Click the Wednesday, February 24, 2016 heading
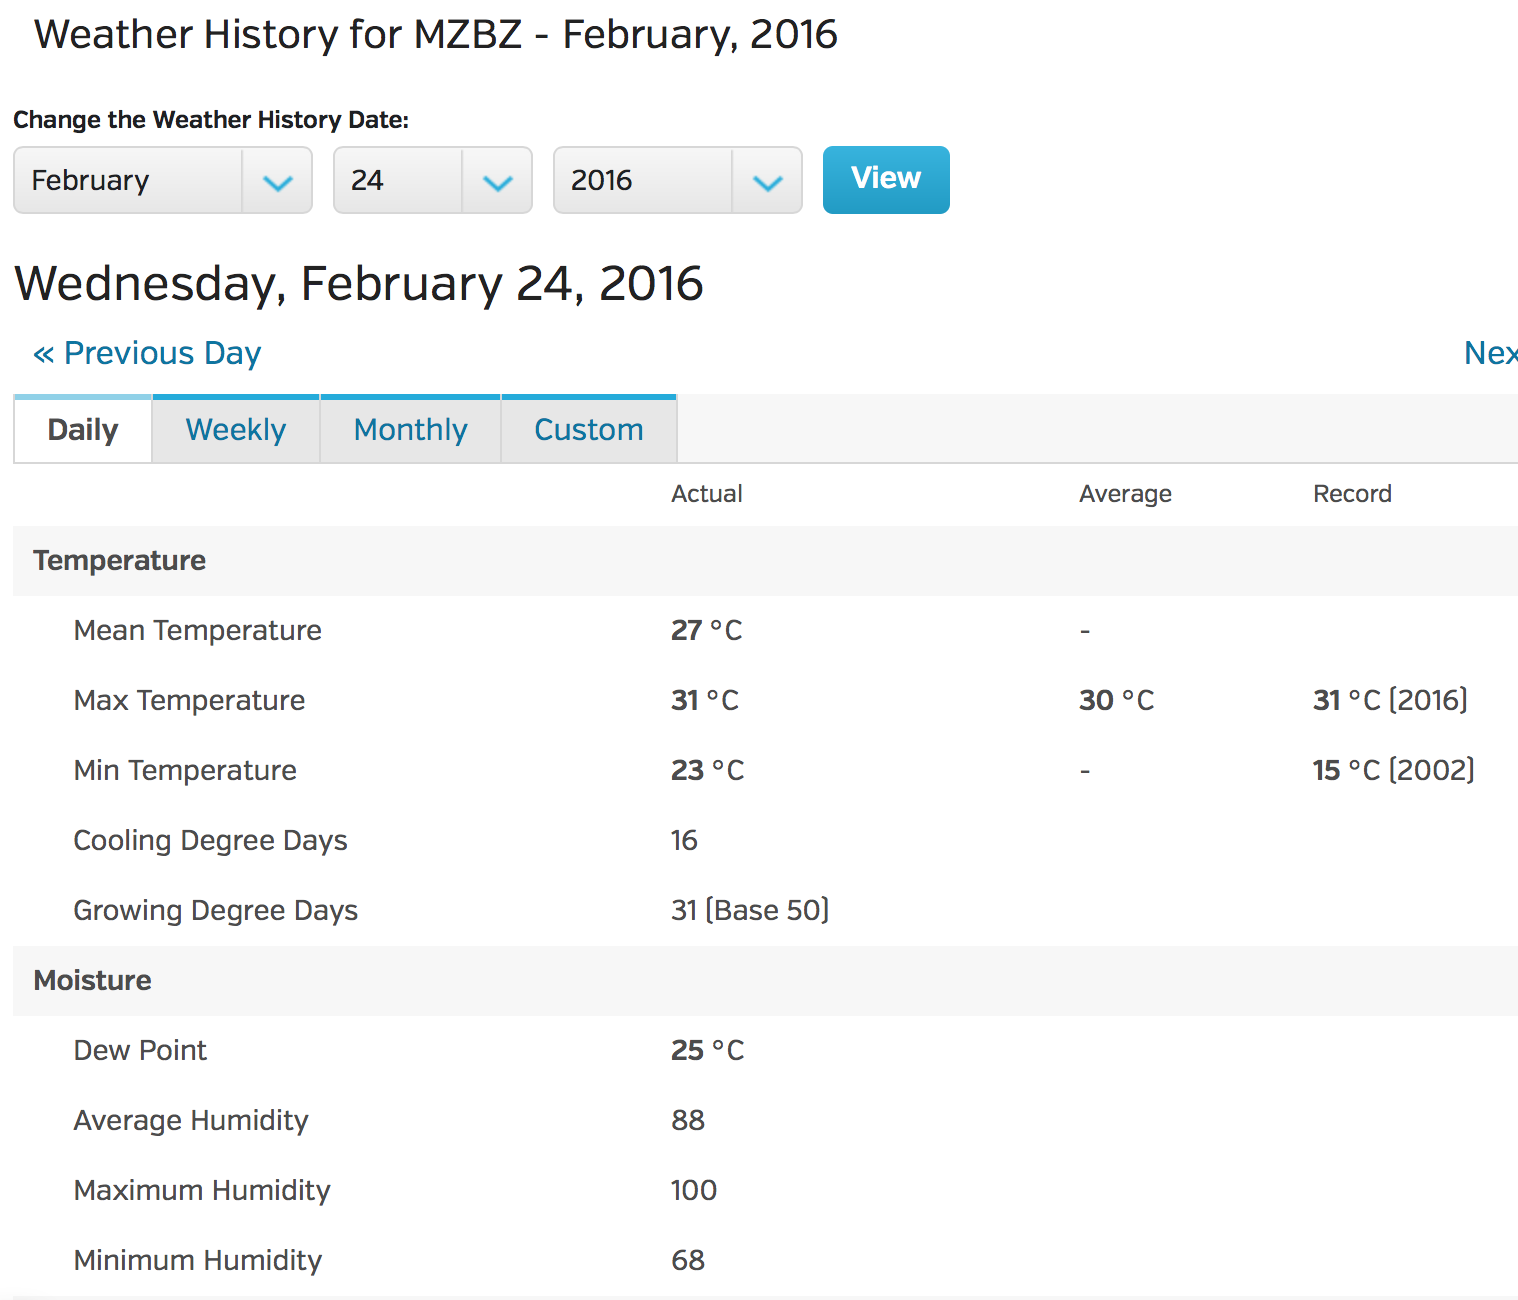The height and width of the screenshot is (1300, 1518). [x=358, y=284]
